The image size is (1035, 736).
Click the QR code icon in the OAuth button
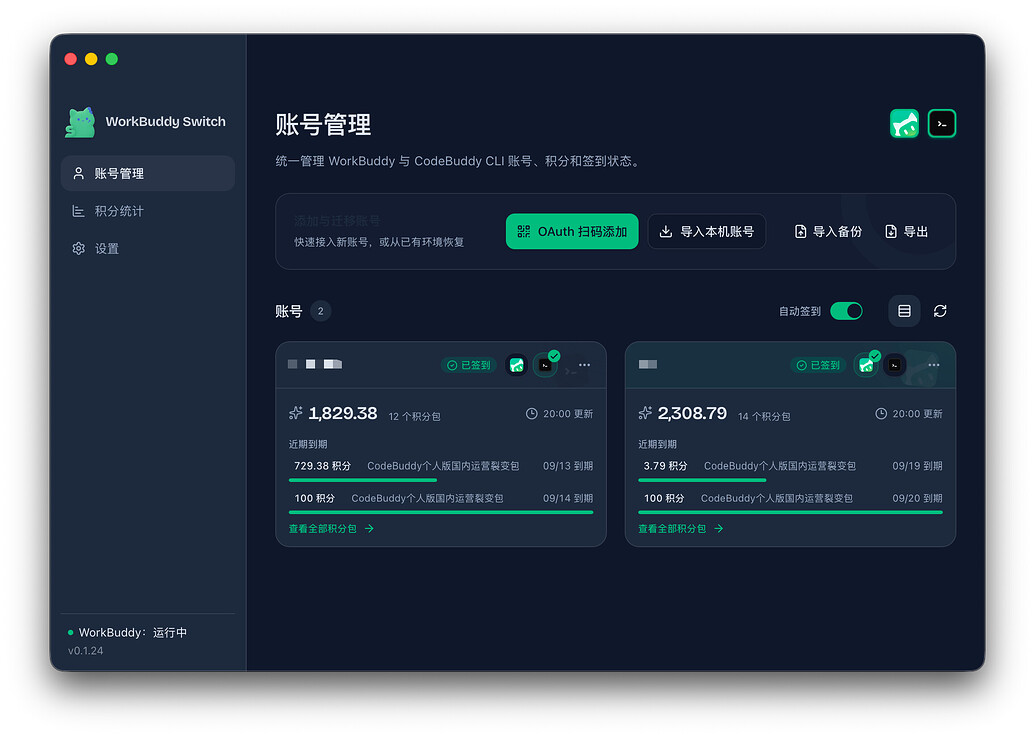point(523,232)
